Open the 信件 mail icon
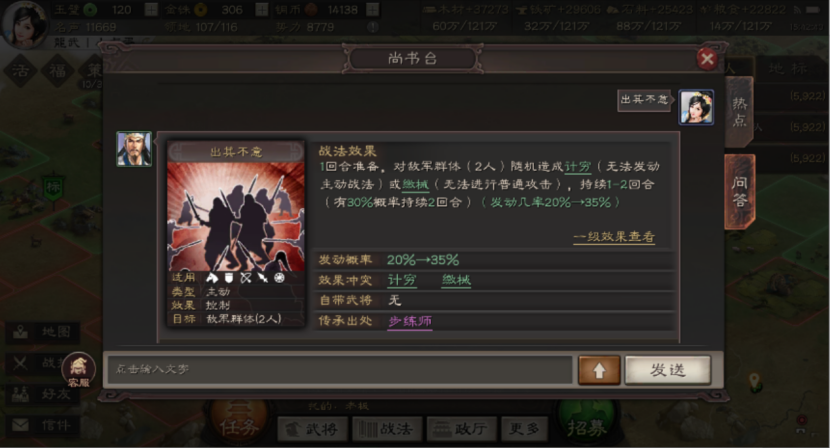 tap(42, 425)
